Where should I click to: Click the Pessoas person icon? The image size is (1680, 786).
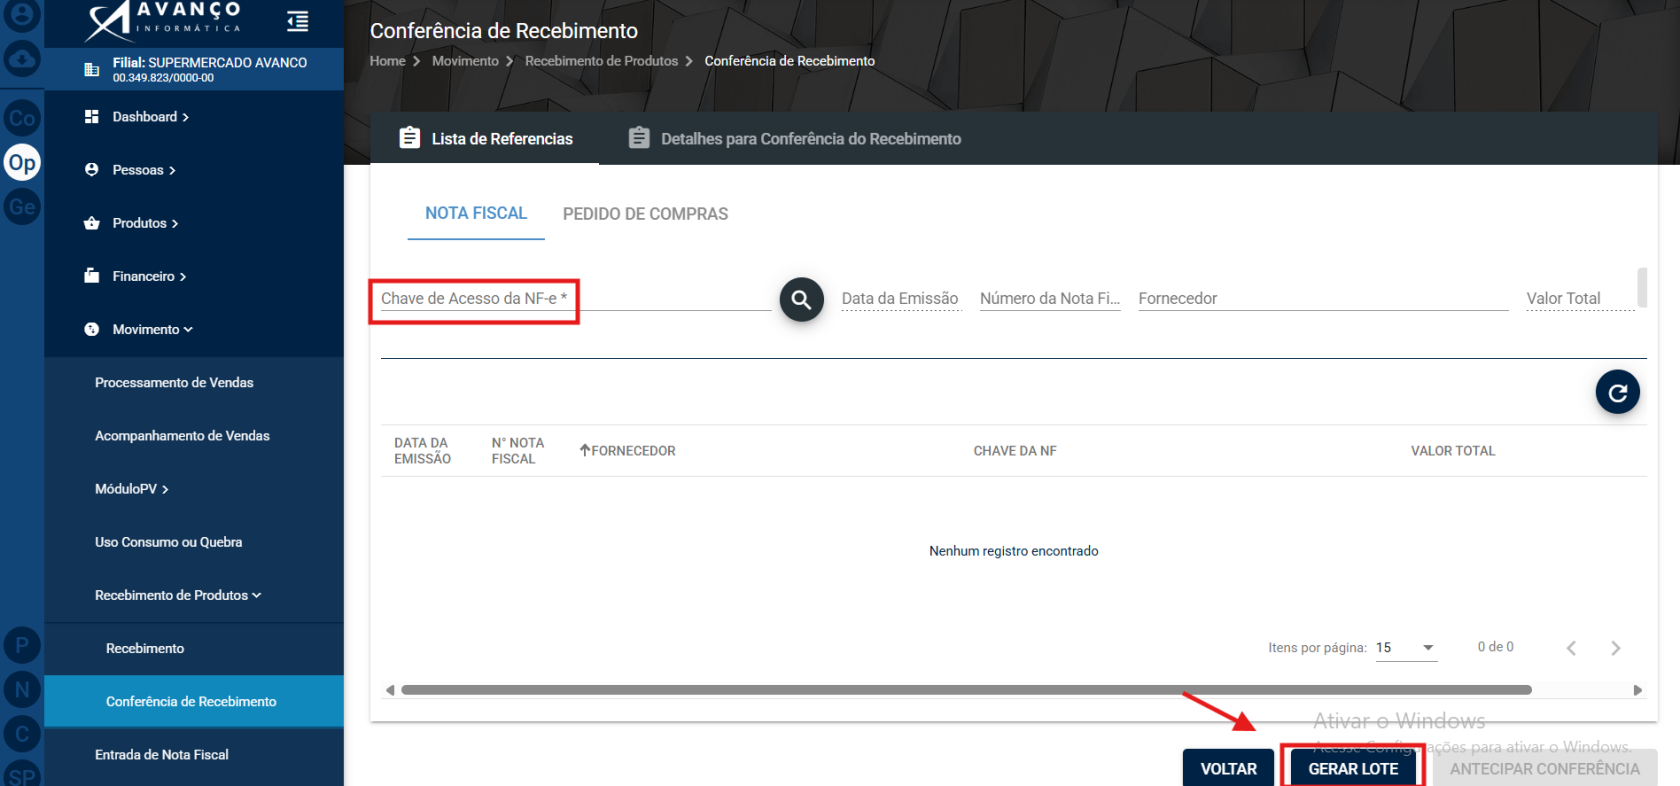pos(92,170)
